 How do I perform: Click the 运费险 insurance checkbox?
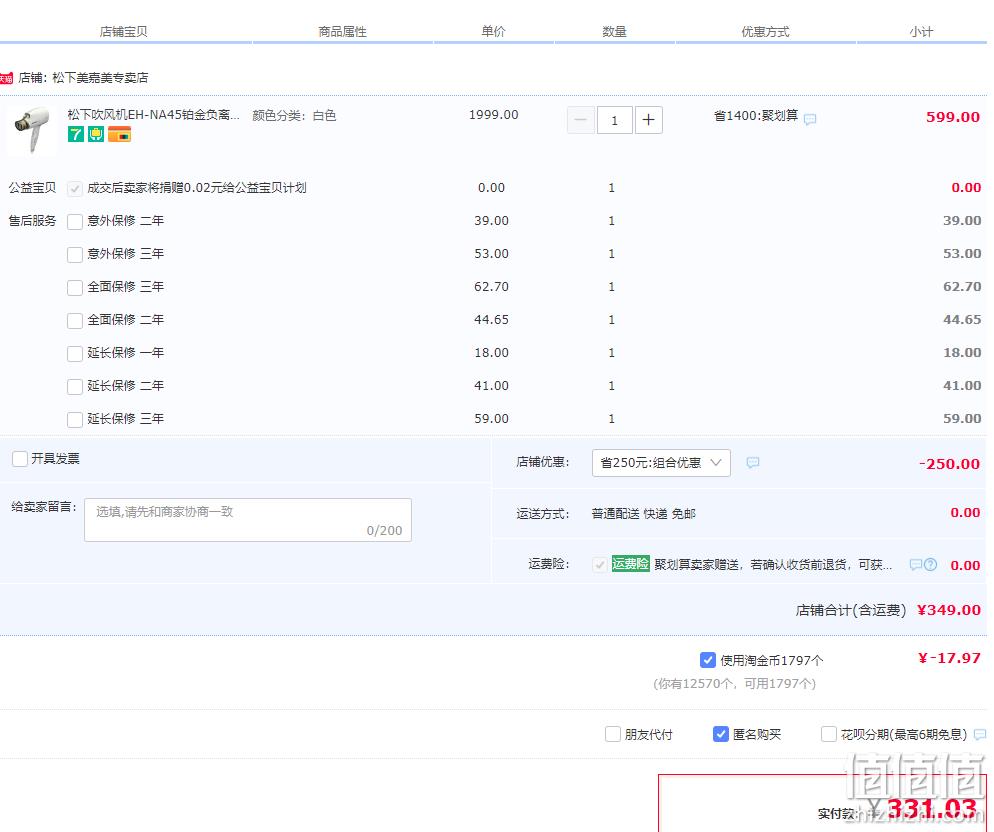click(599, 564)
